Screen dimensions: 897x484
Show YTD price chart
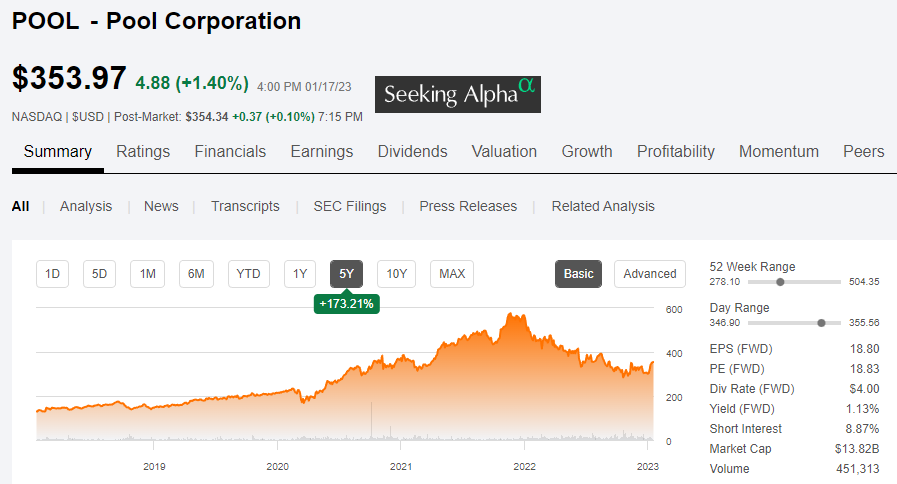(249, 274)
